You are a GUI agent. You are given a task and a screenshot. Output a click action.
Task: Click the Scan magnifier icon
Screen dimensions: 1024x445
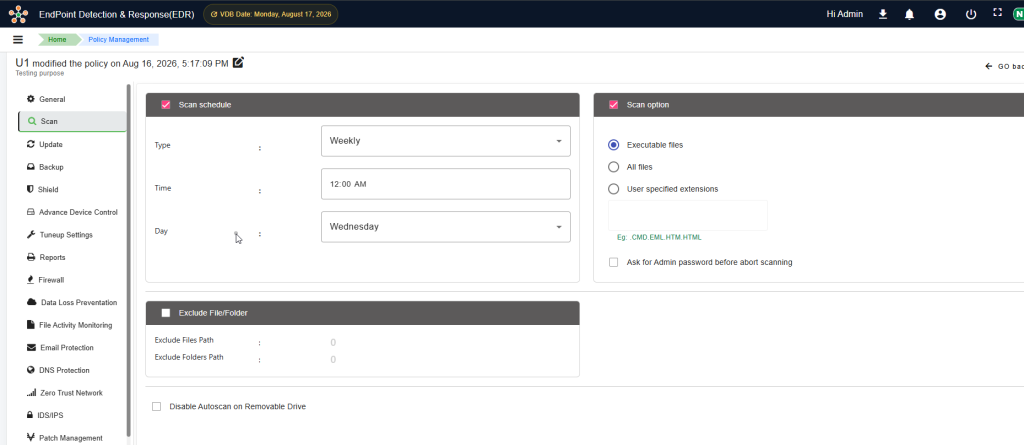click(31, 121)
